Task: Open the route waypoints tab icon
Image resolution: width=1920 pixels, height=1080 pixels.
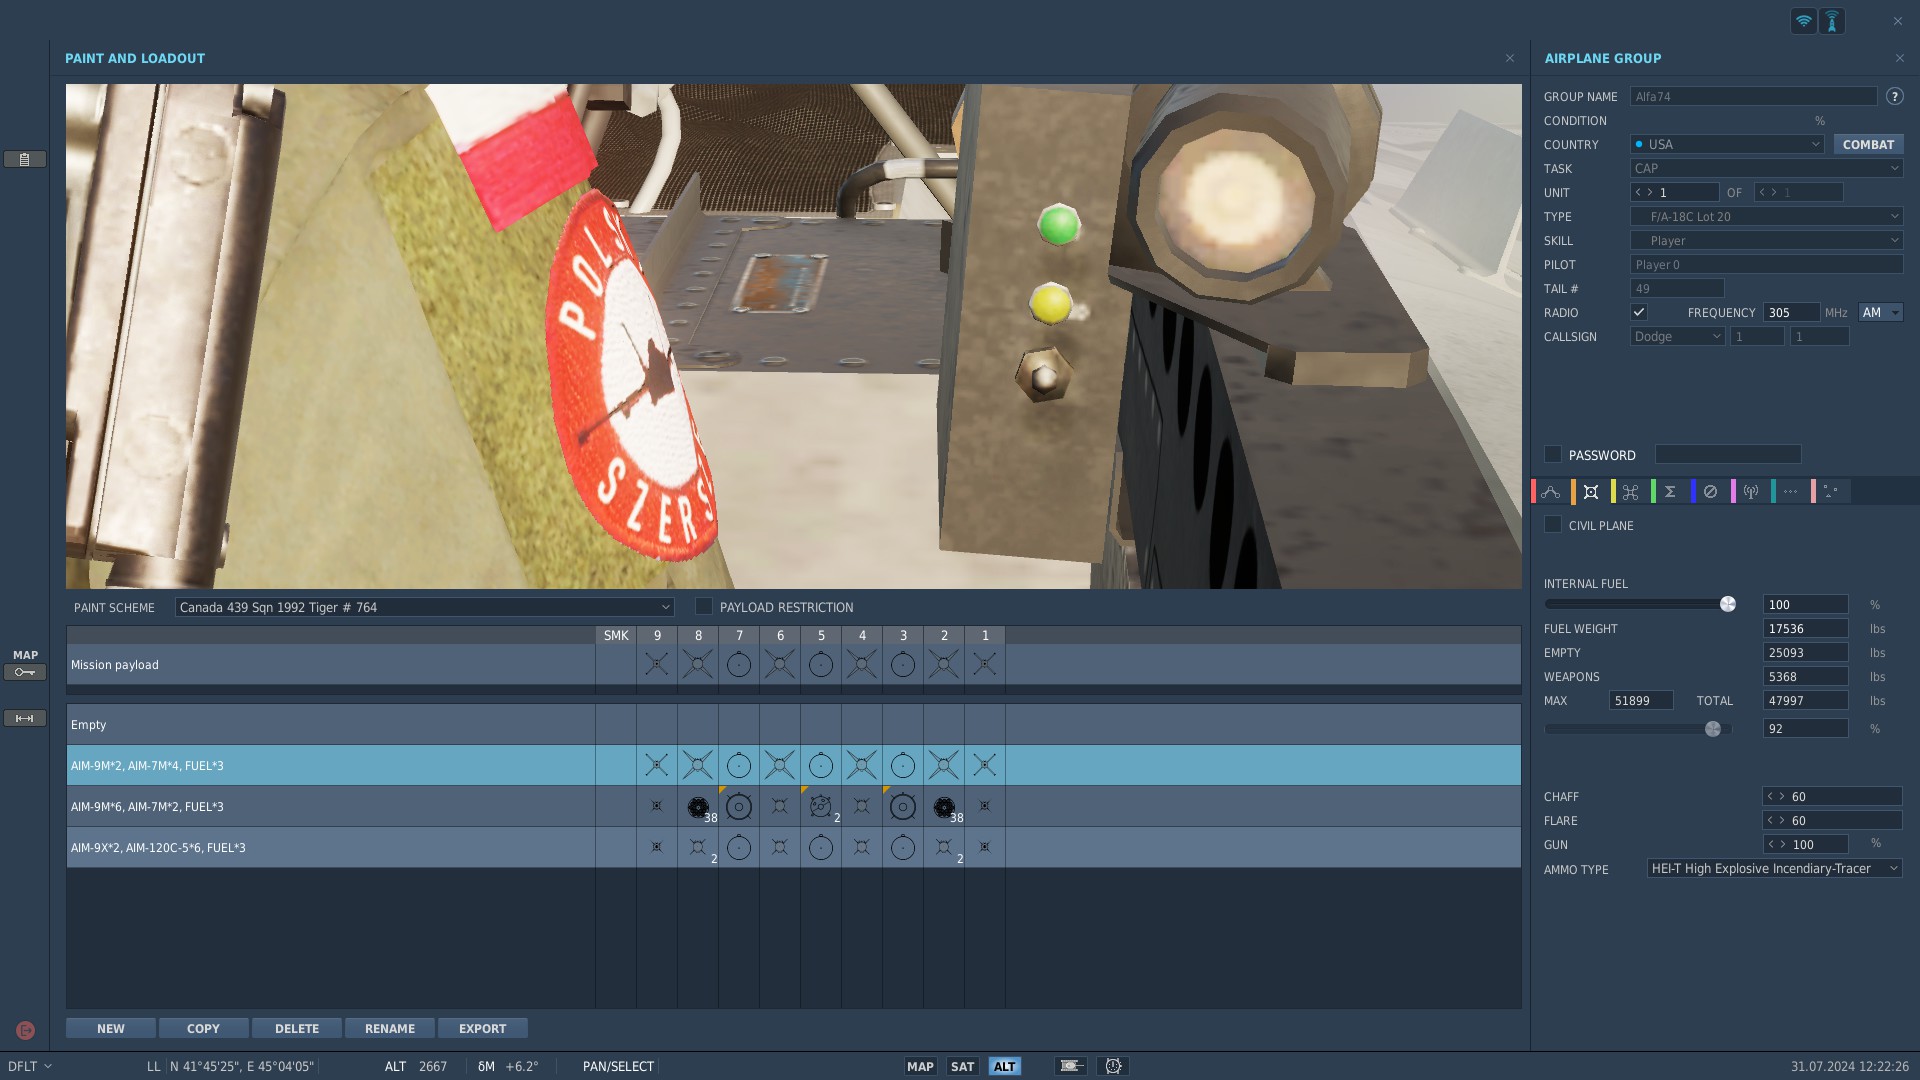Action: (x=1550, y=492)
